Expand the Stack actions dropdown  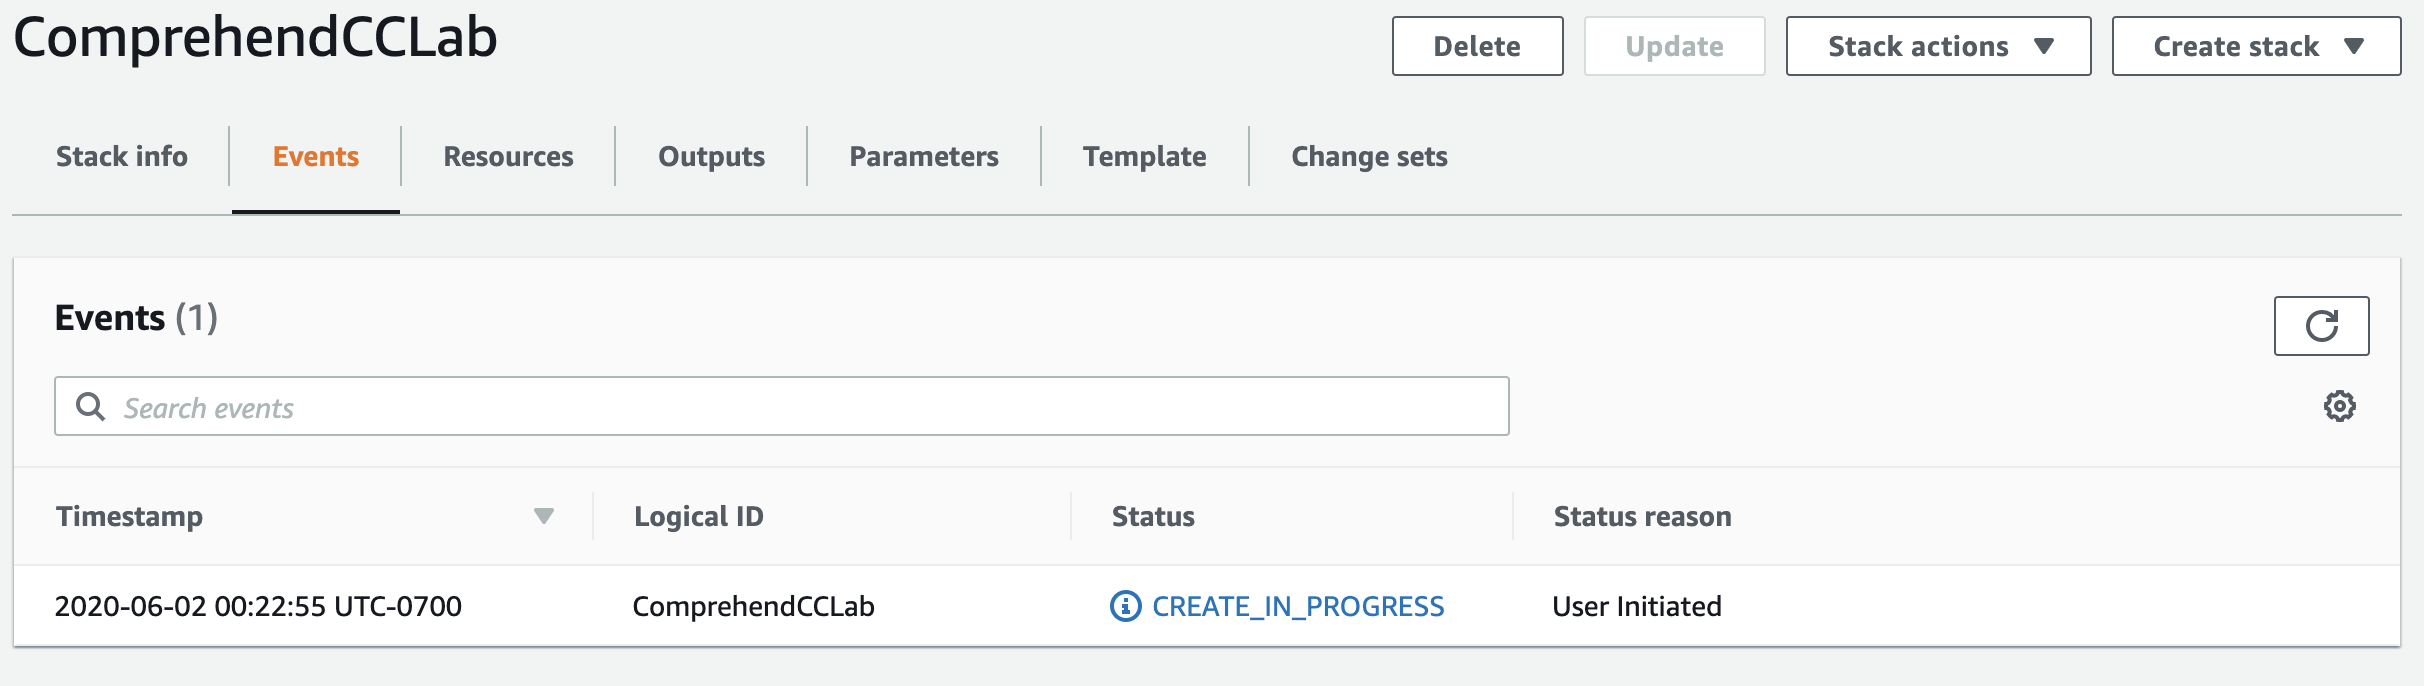[x=1937, y=46]
